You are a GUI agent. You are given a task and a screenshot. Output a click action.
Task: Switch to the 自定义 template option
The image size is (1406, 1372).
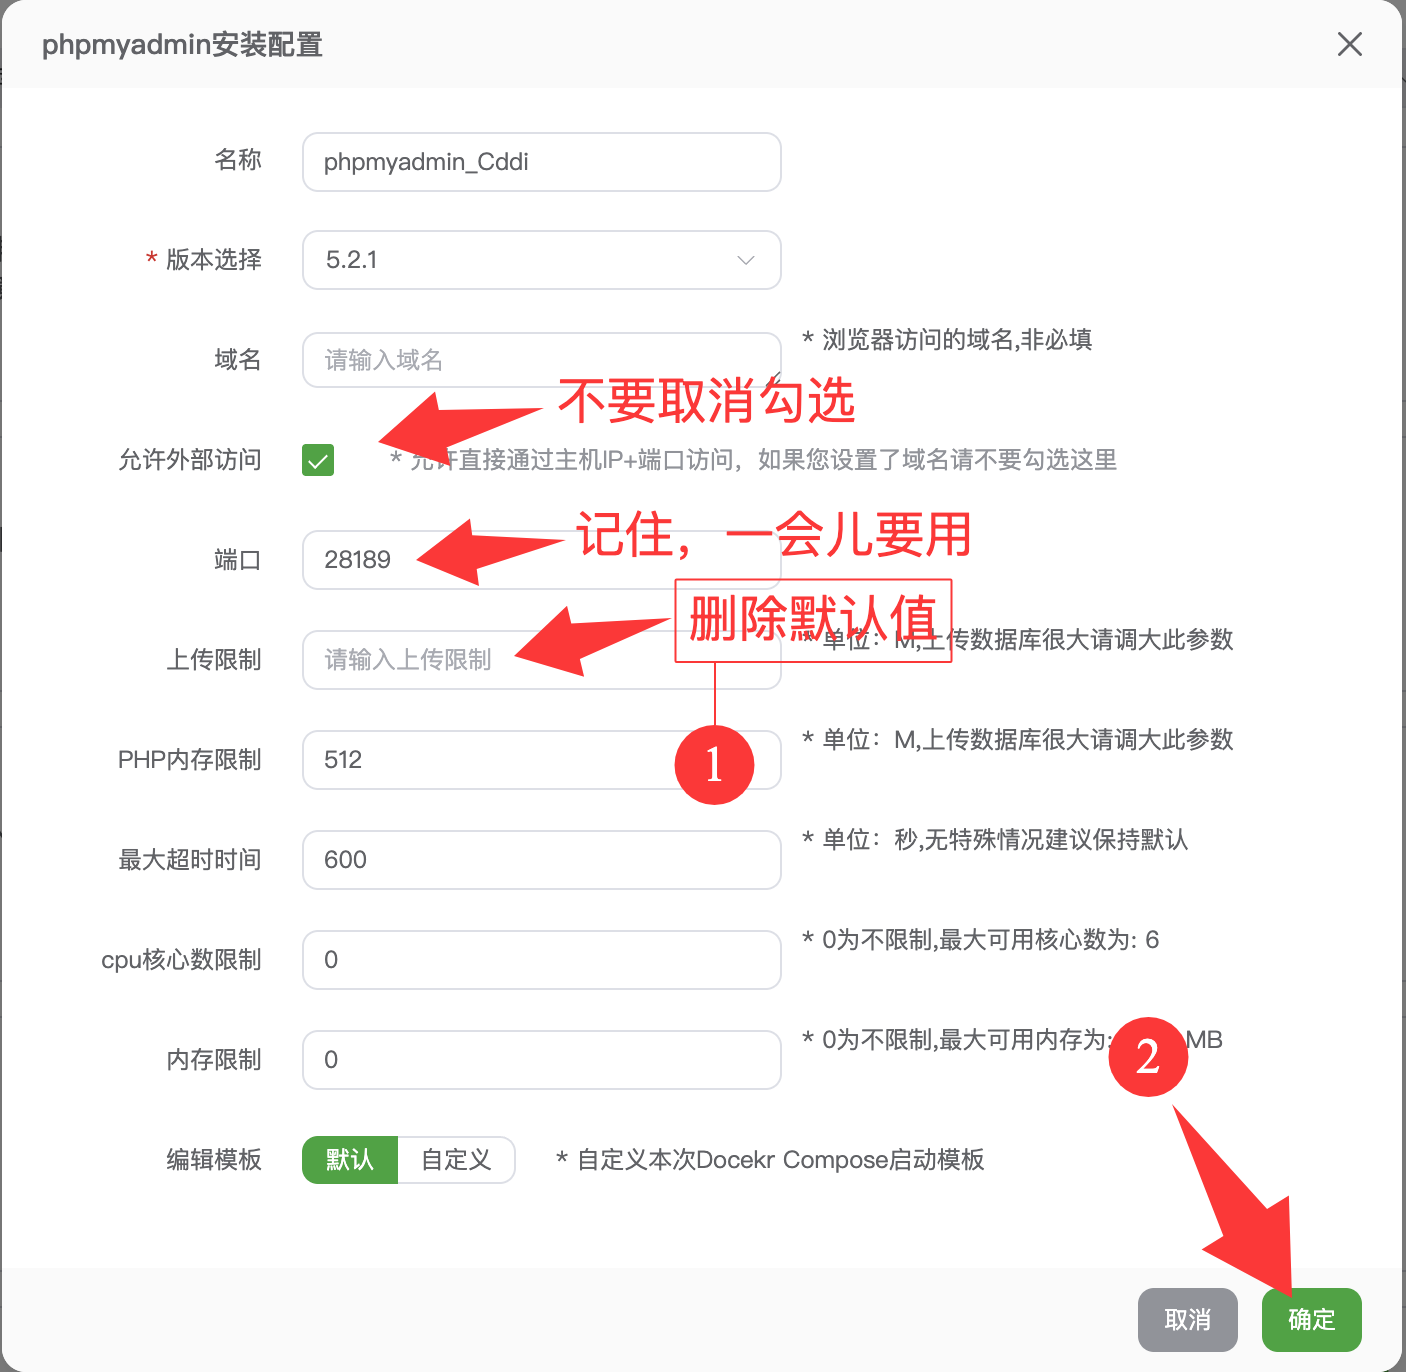(456, 1160)
